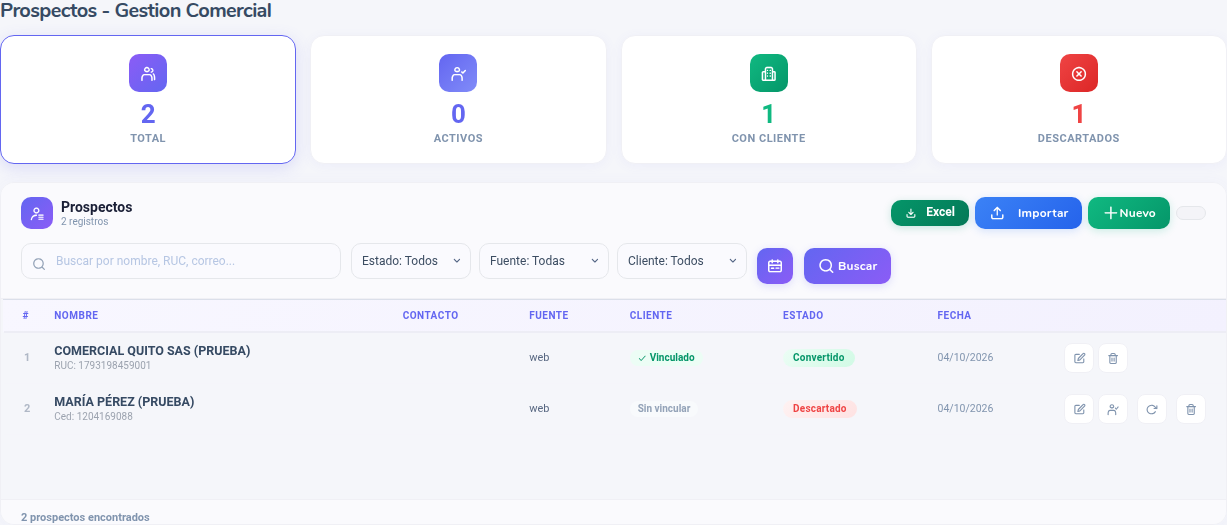Click the blank pill button beside Nuevo
This screenshot has width=1227, height=525.
tap(1191, 213)
